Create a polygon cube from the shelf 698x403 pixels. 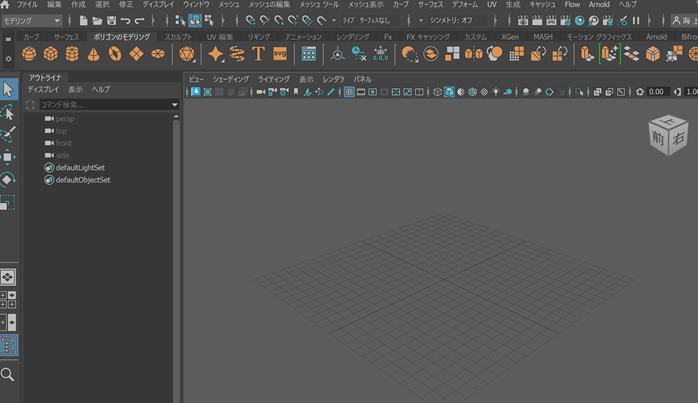50,54
